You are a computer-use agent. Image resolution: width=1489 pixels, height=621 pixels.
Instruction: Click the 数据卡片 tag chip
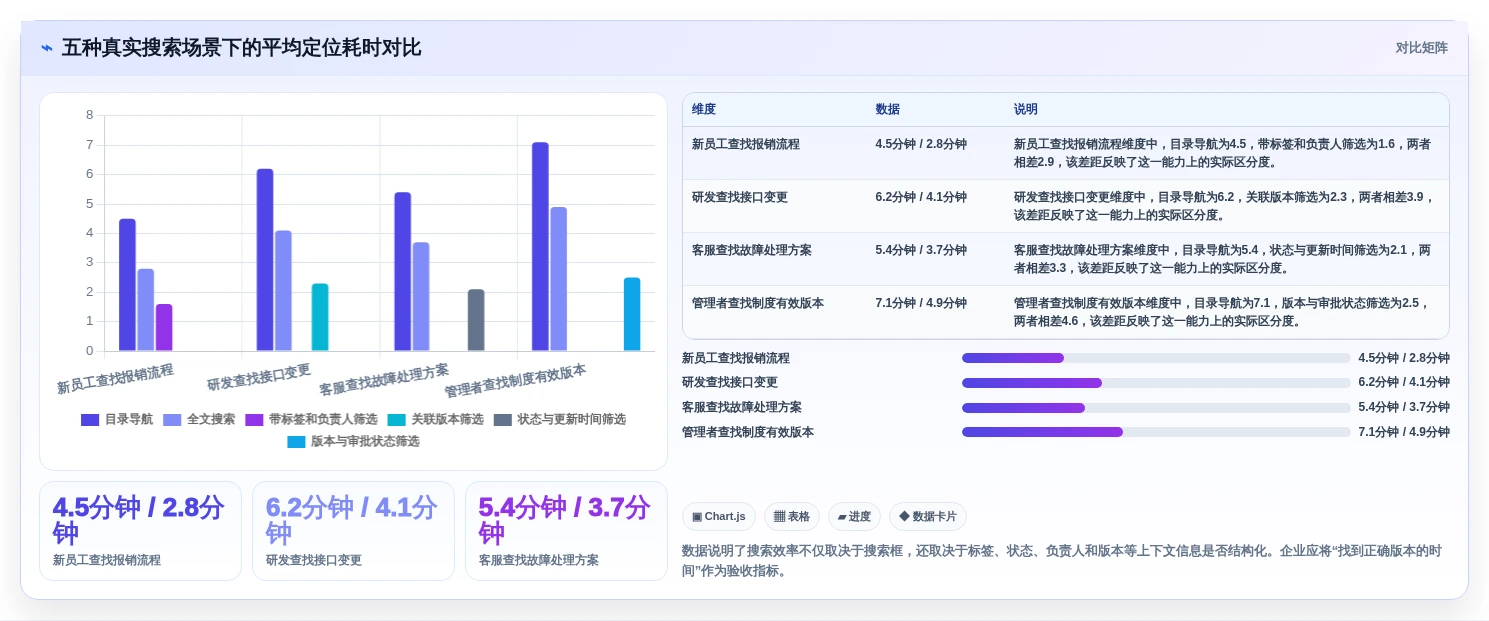click(x=928, y=517)
